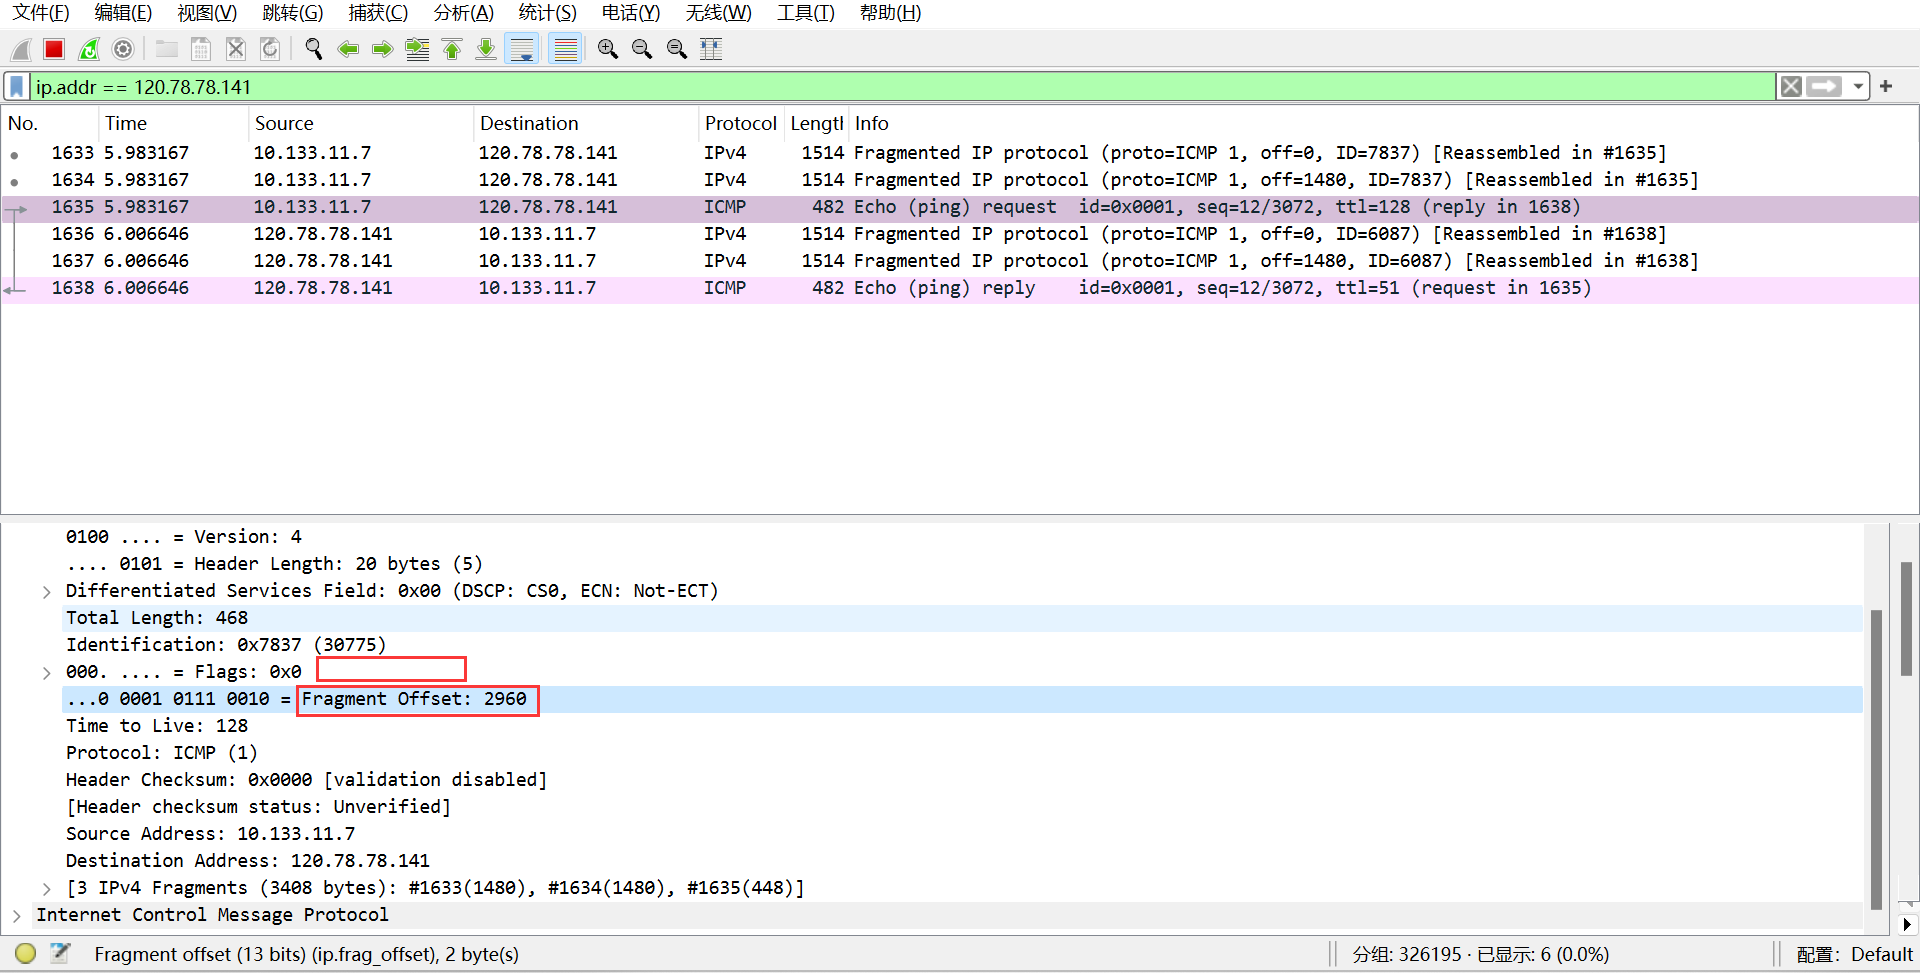Apply the display filter arrow
The width and height of the screenshot is (1920, 973).
1824,87
